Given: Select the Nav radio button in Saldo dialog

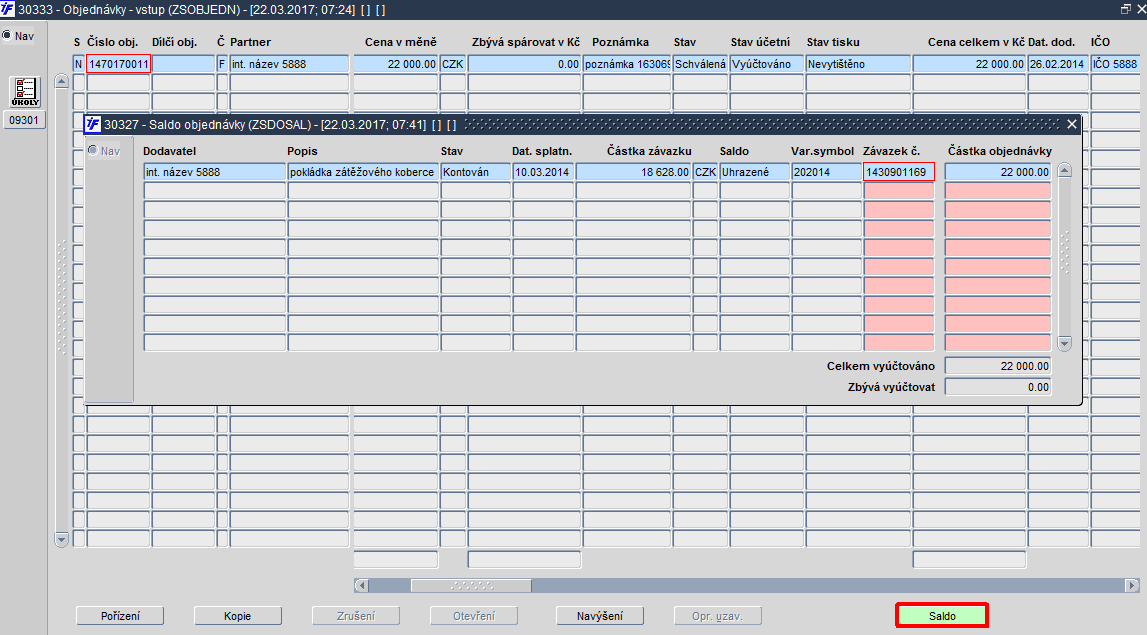Looking at the screenshot, I should pyautogui.click(x=93, y=150).
